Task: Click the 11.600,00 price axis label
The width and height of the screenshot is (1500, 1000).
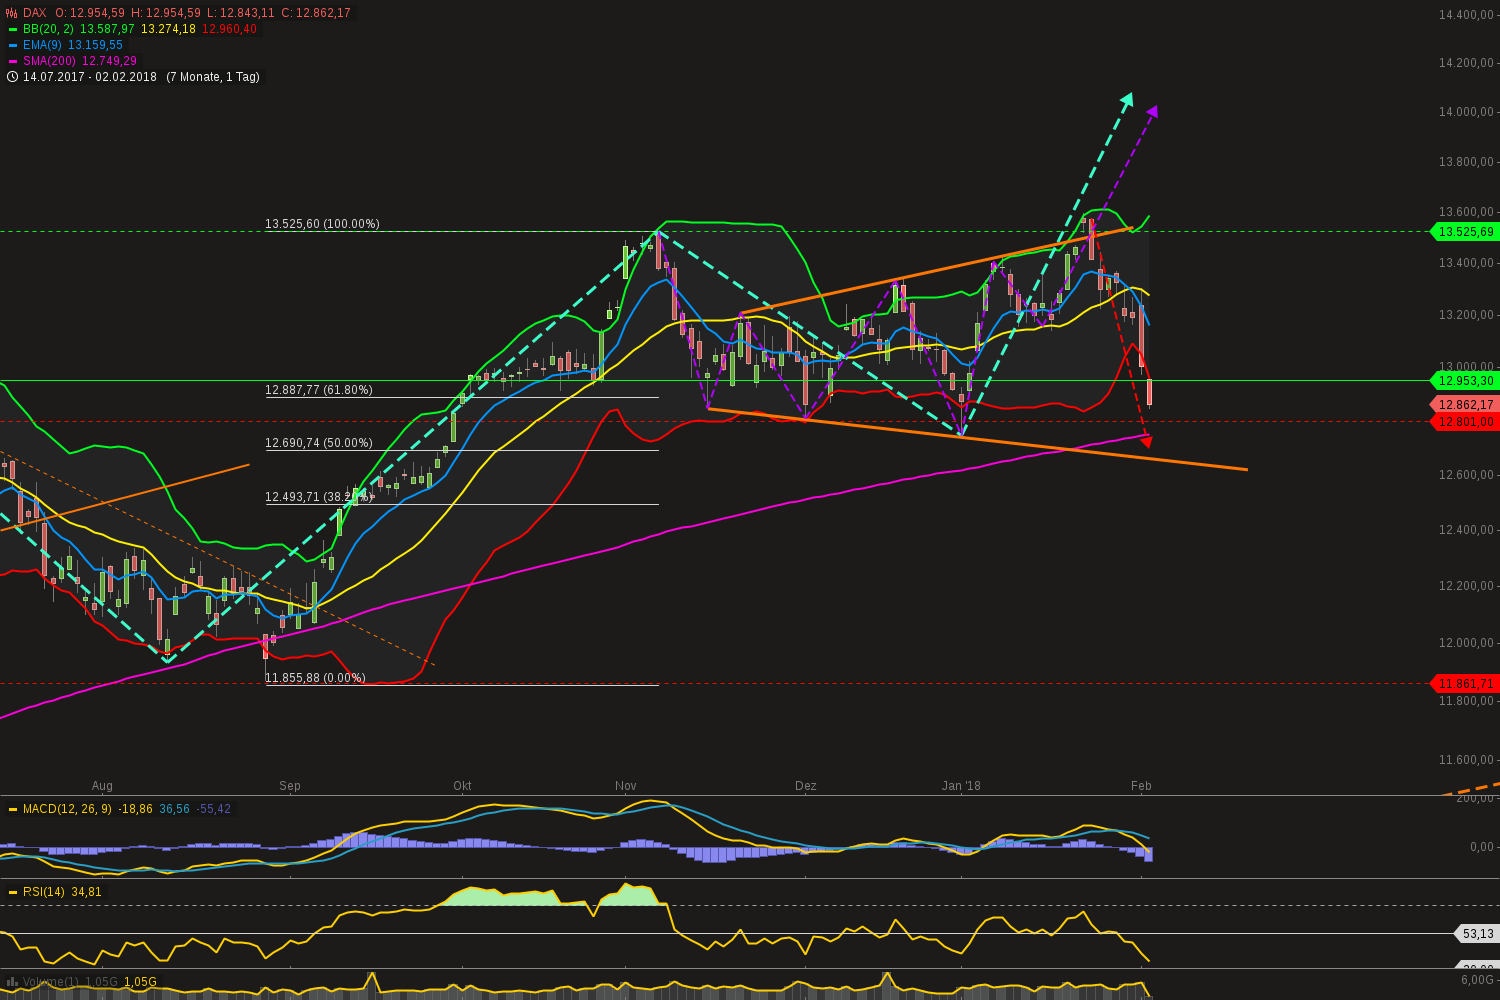Action: [x=1466, y=760]
